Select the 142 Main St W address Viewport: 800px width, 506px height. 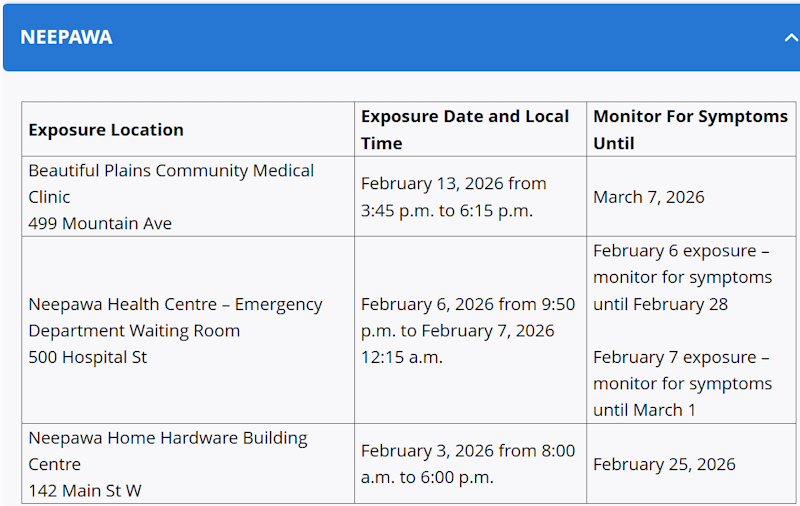point(84,491)
